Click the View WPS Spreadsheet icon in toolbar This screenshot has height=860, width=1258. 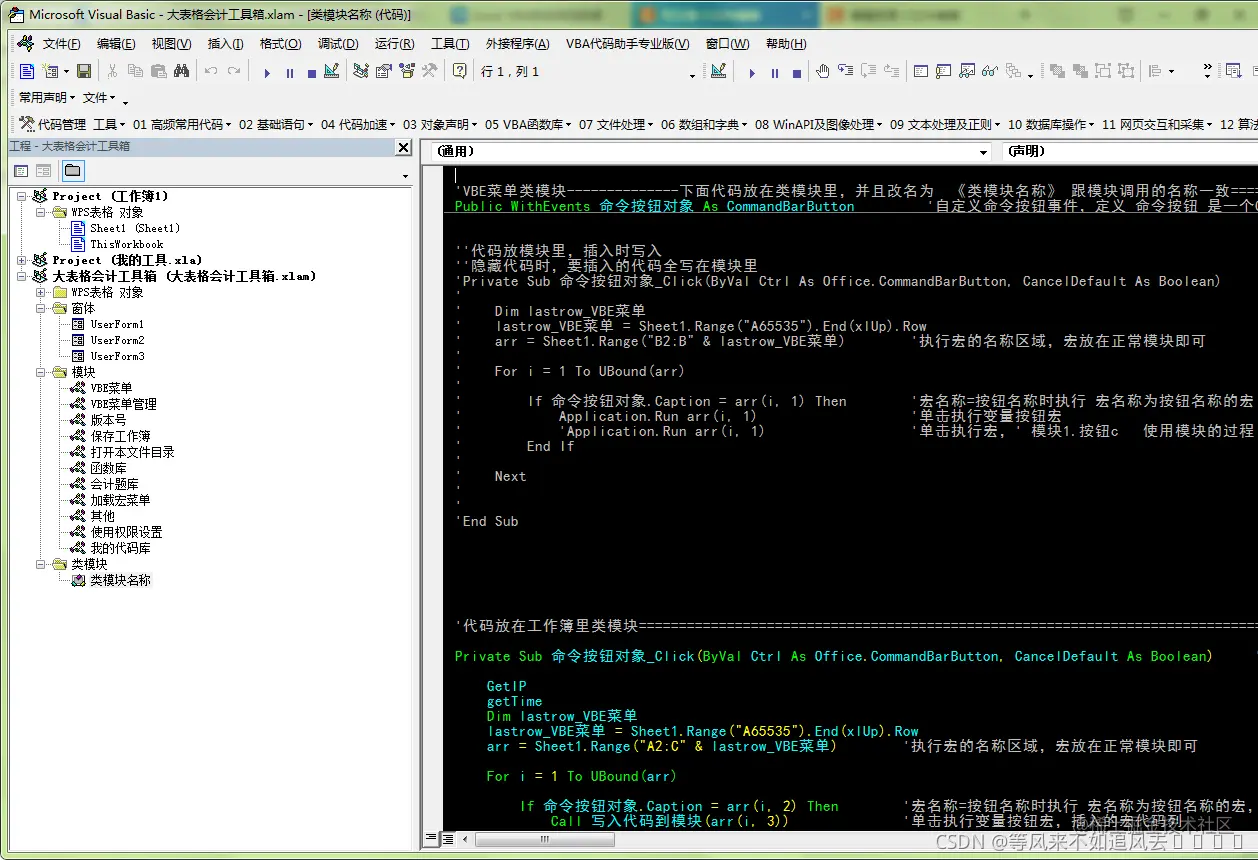pyautogui.click(x=27, y=71)
